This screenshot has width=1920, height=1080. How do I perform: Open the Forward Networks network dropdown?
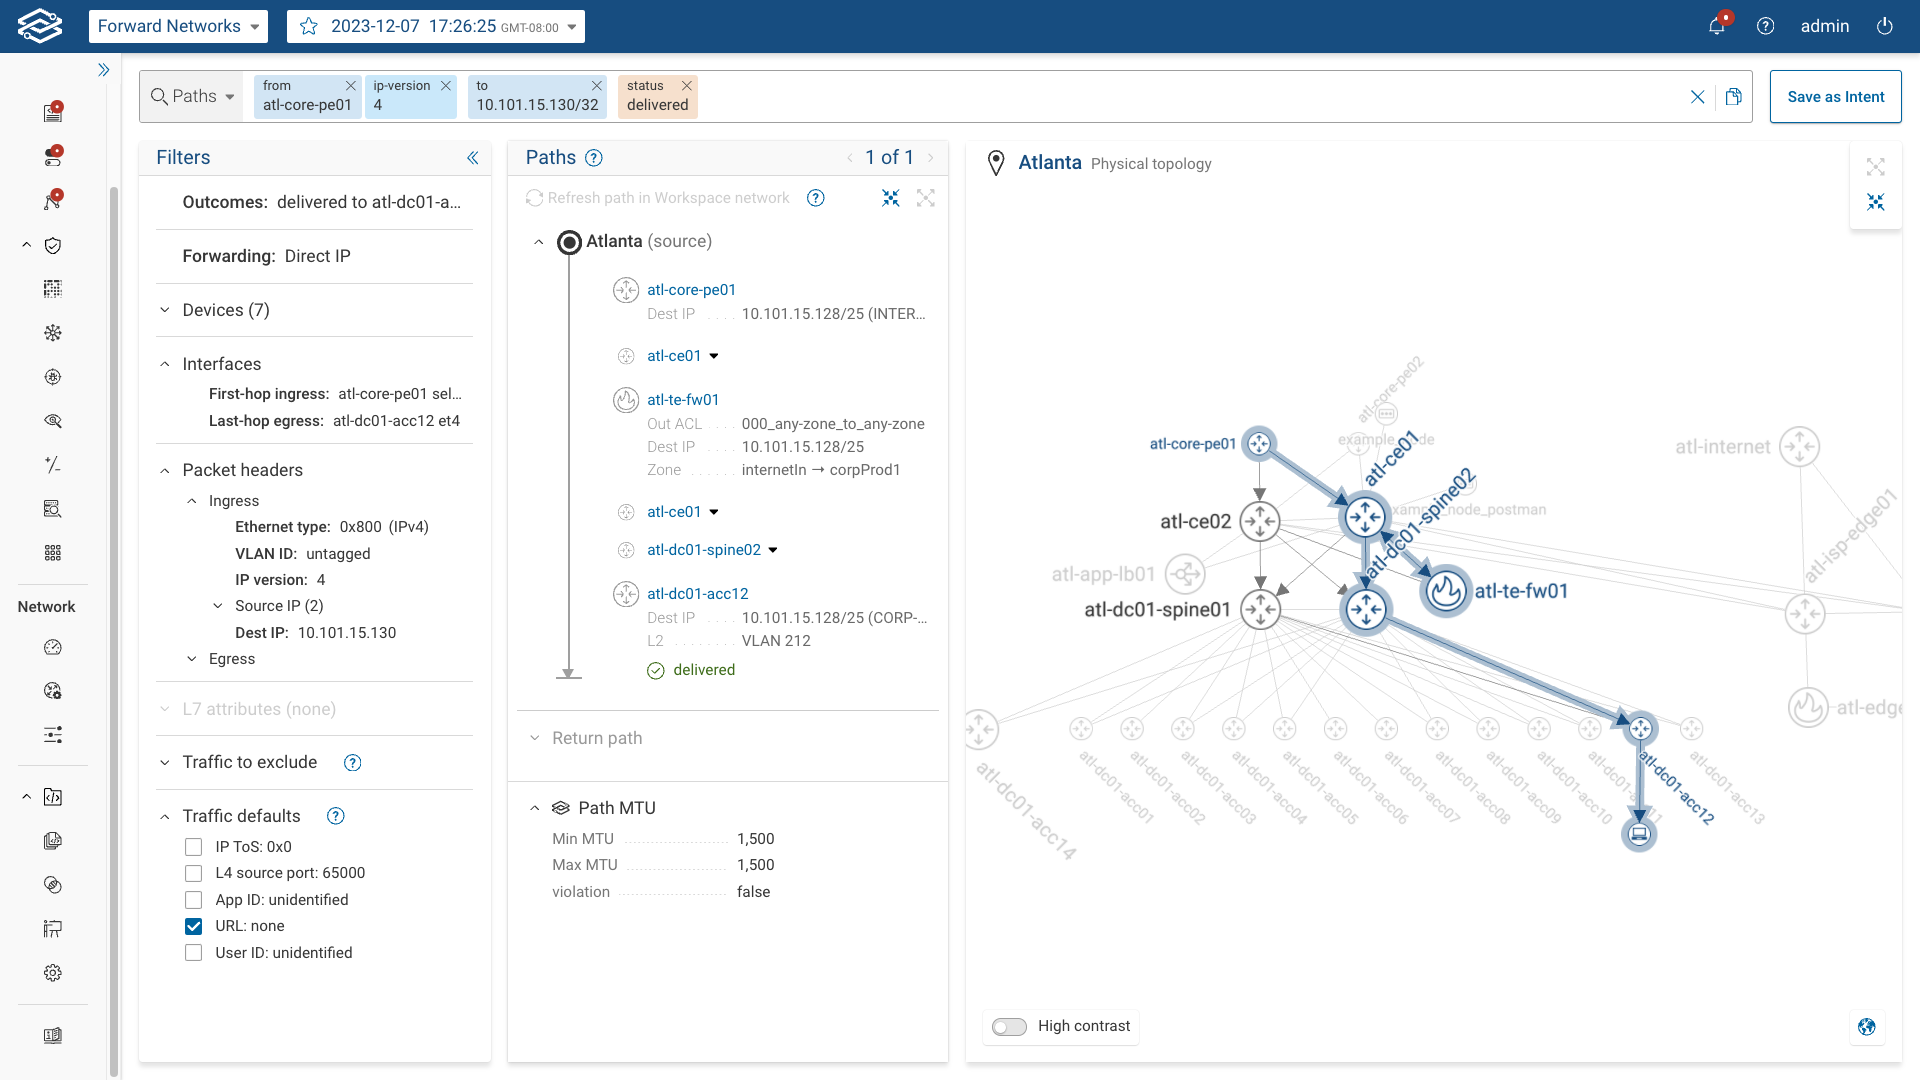coord(179,26)
